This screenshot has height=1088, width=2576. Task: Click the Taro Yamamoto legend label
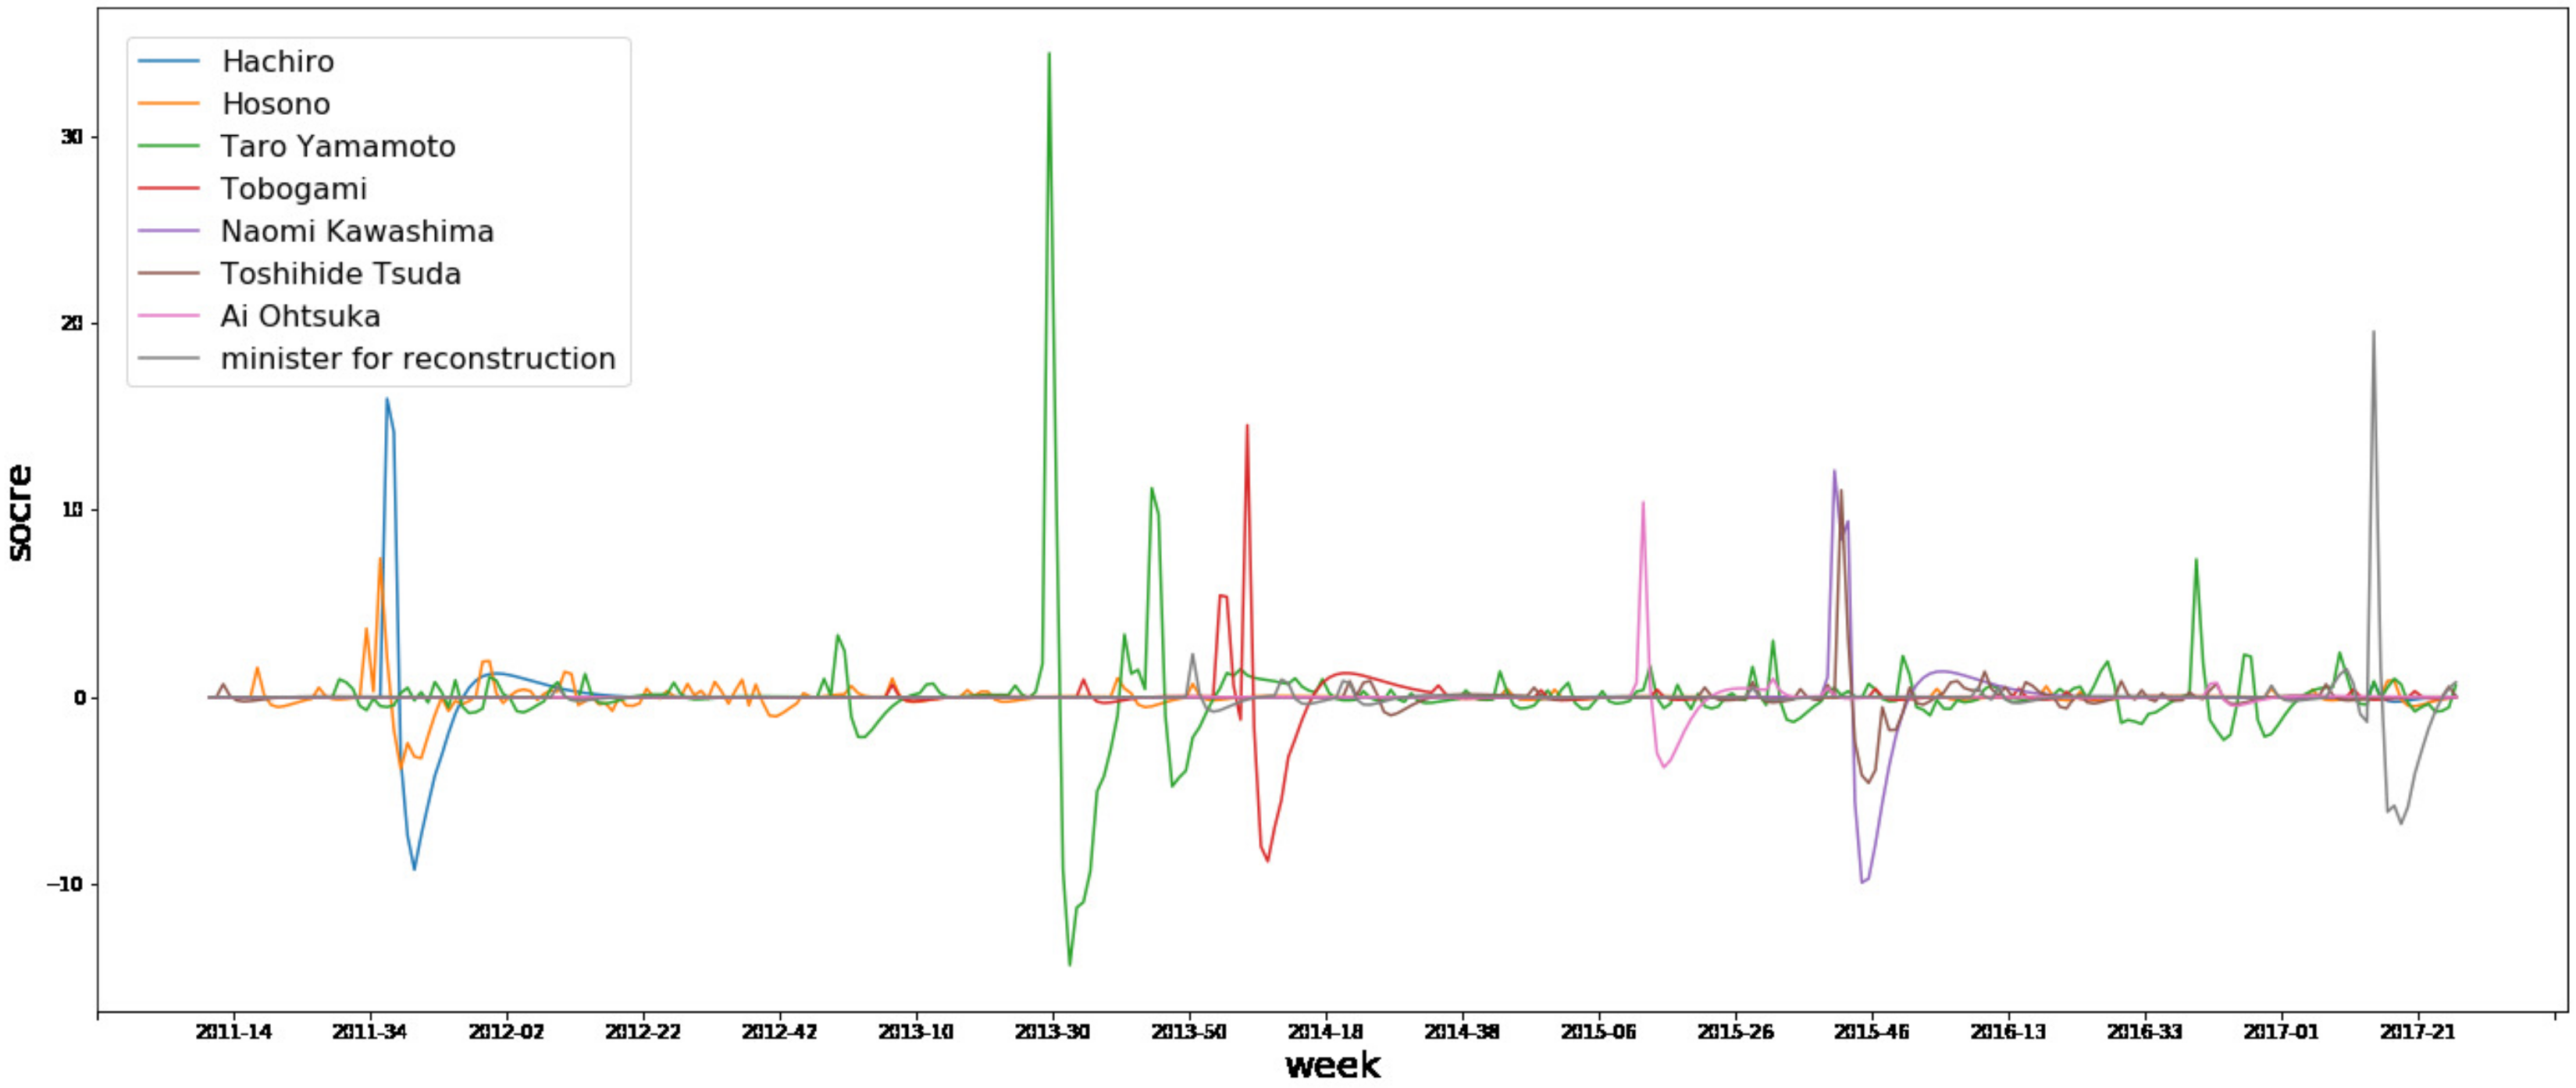pos(337,147)
